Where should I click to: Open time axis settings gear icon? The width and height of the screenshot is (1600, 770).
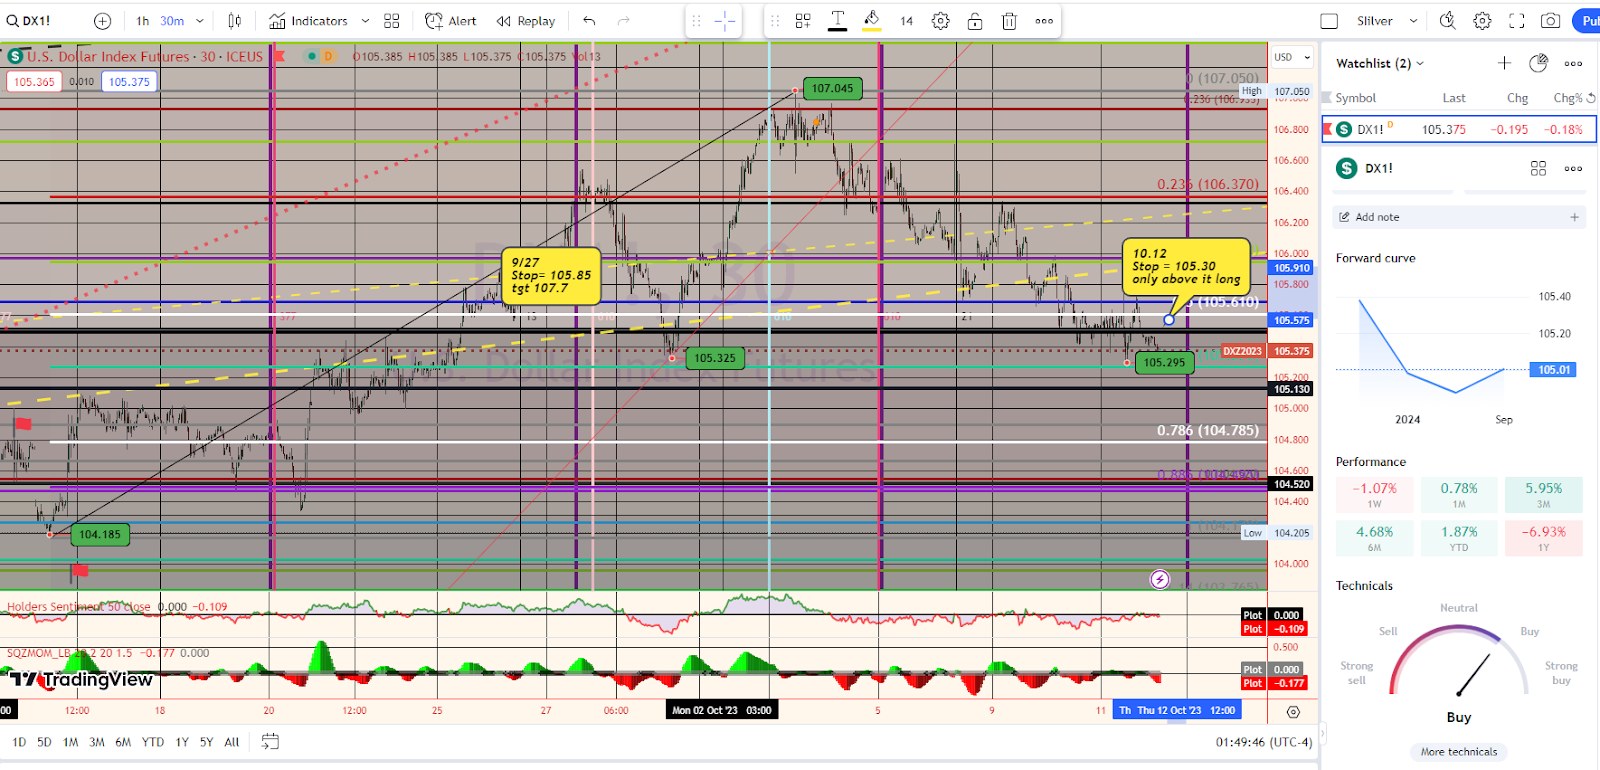[x=1293, y=712]
